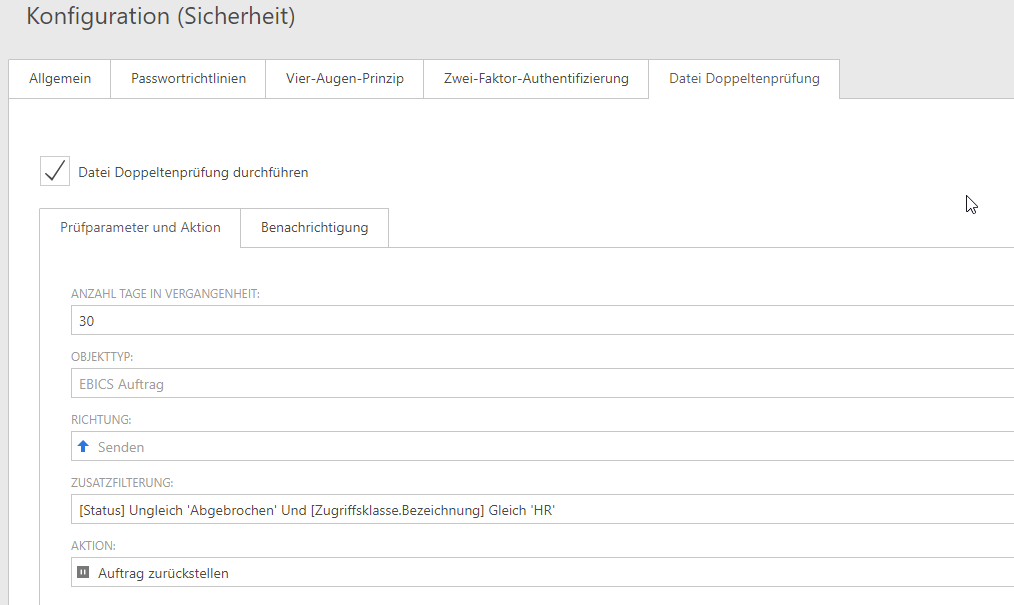Show the Benachrichtigung sub-tab
This screenshot has width=1014, height=605.
point(314,228)
